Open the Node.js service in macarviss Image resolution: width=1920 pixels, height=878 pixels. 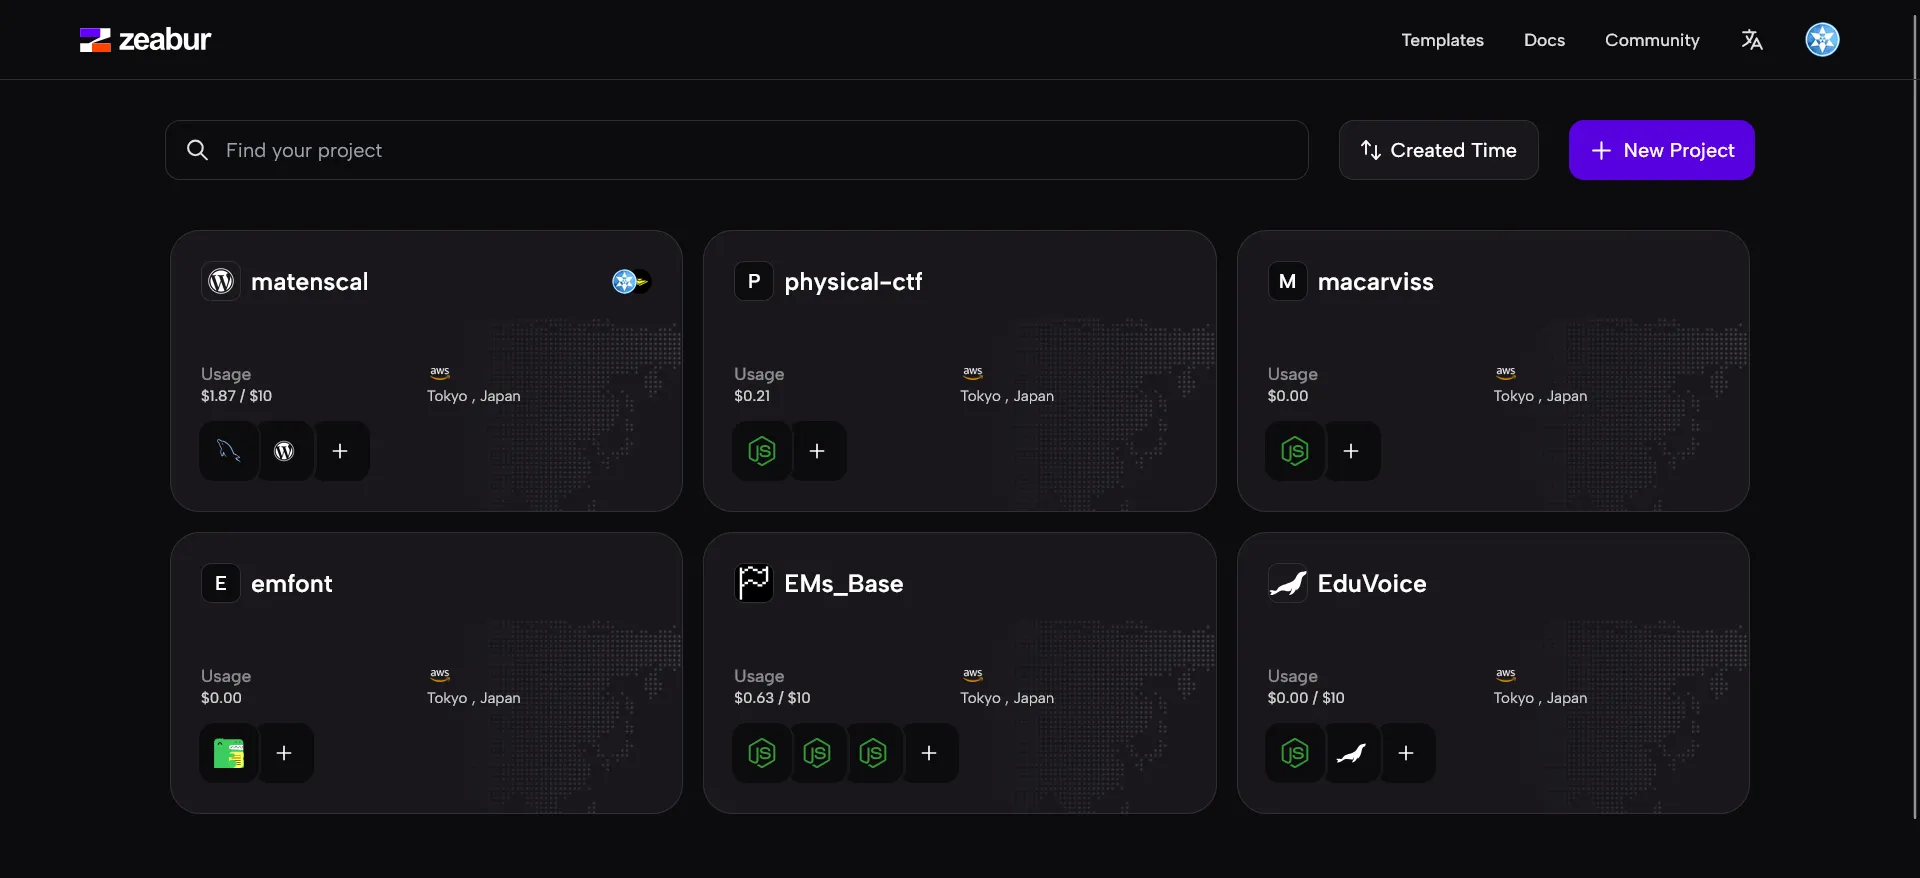pyautogui.click(x=1295, y=451)
